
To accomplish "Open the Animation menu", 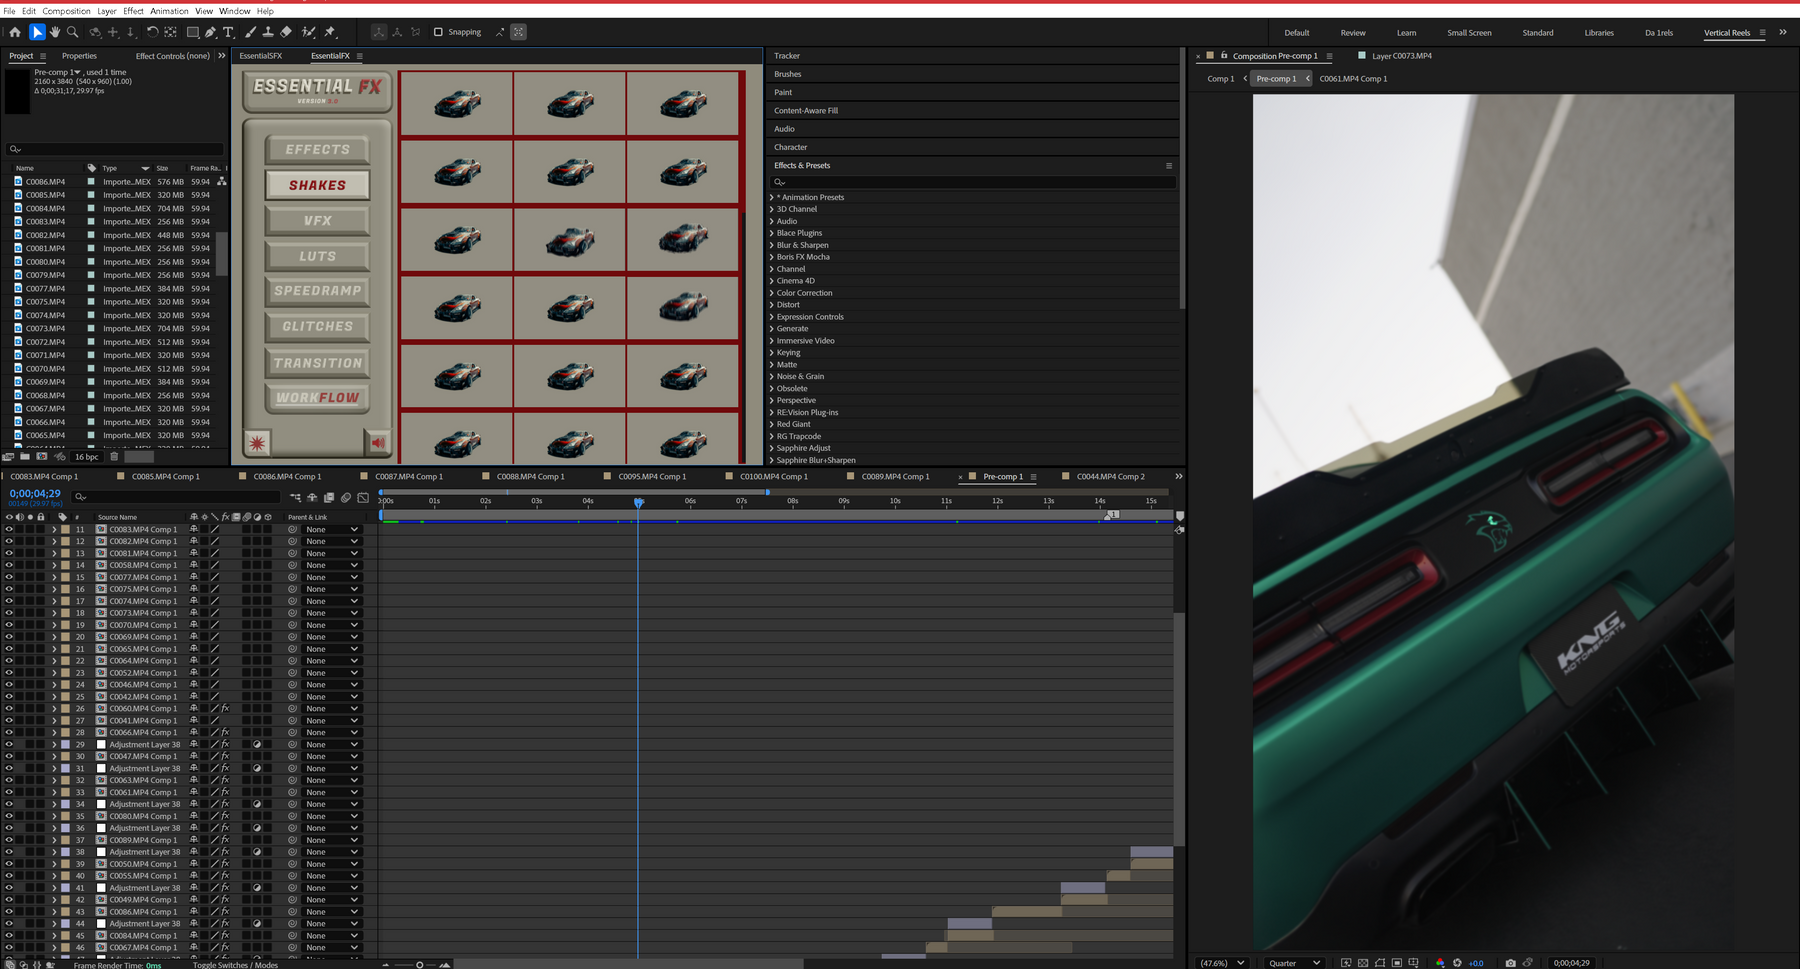I will [x=168, y=11].
